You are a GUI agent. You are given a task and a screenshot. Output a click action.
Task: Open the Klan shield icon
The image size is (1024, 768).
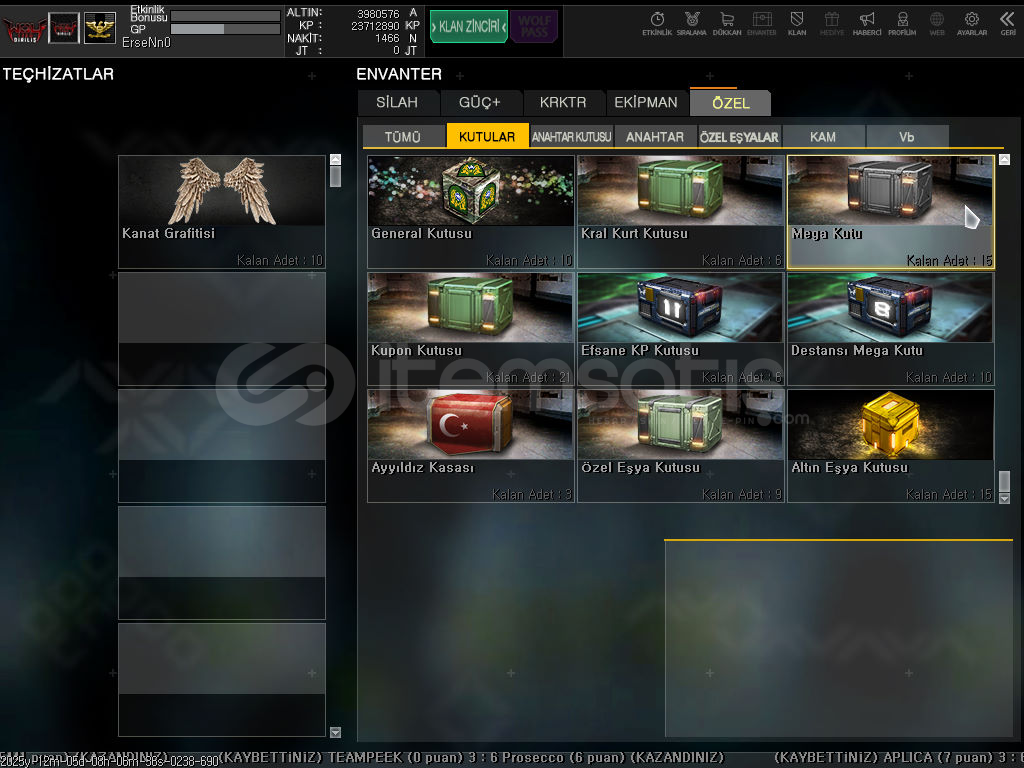tap(797, 22)
